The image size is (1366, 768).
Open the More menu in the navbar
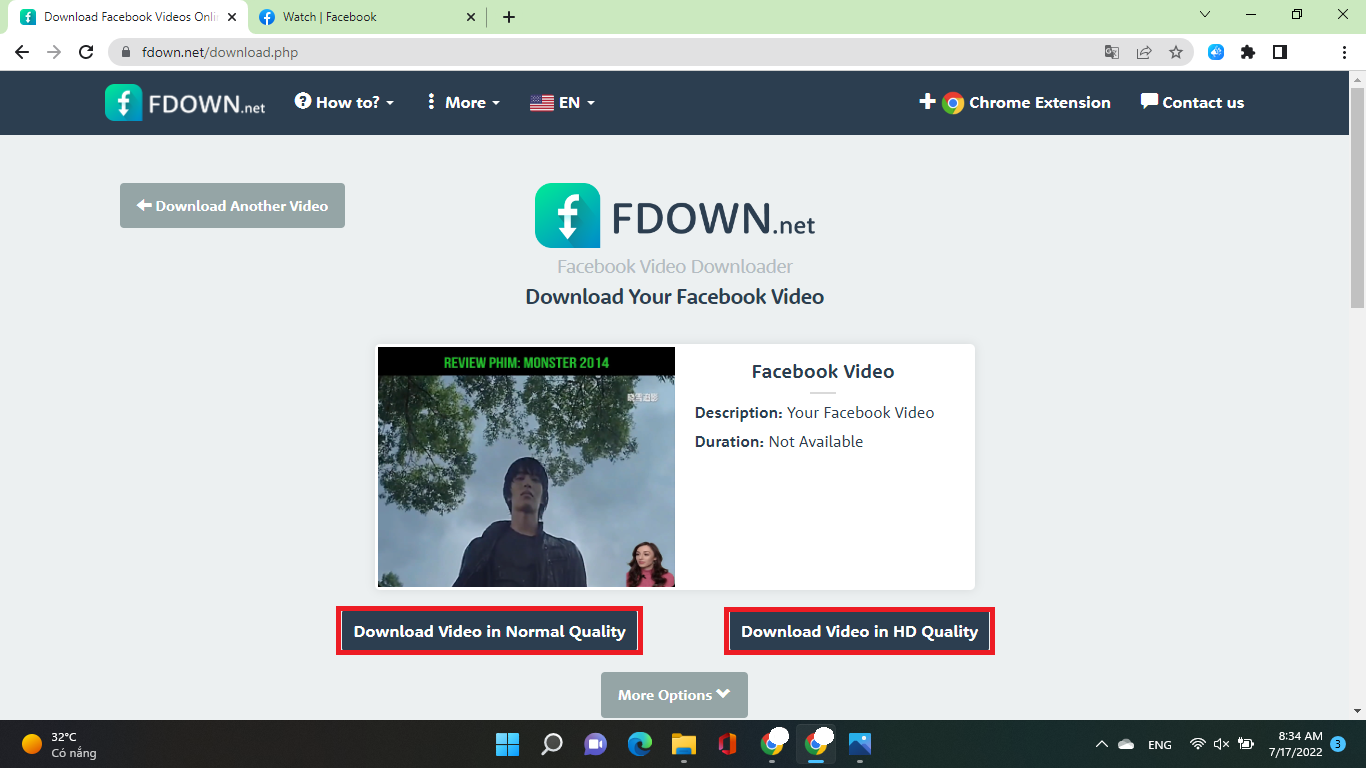[463, 102]
